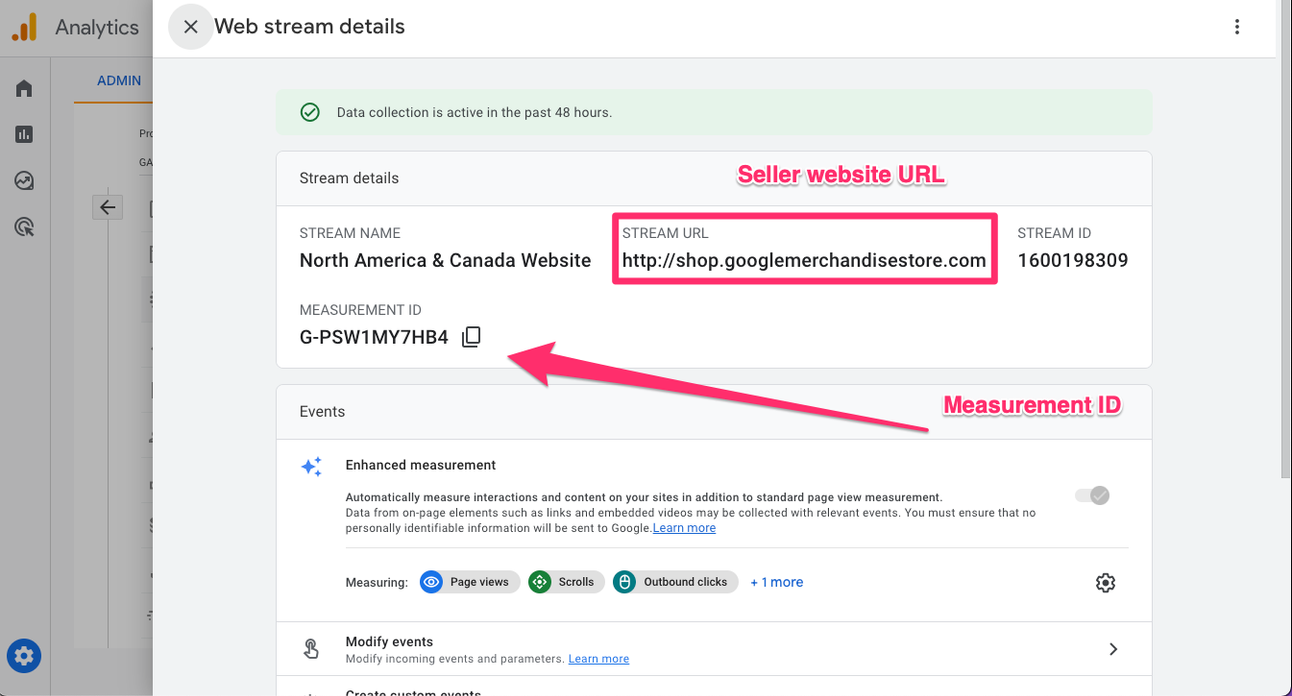Show the +1 more measured events
This screenshot has width=1292, height=696.
[777, 582]
